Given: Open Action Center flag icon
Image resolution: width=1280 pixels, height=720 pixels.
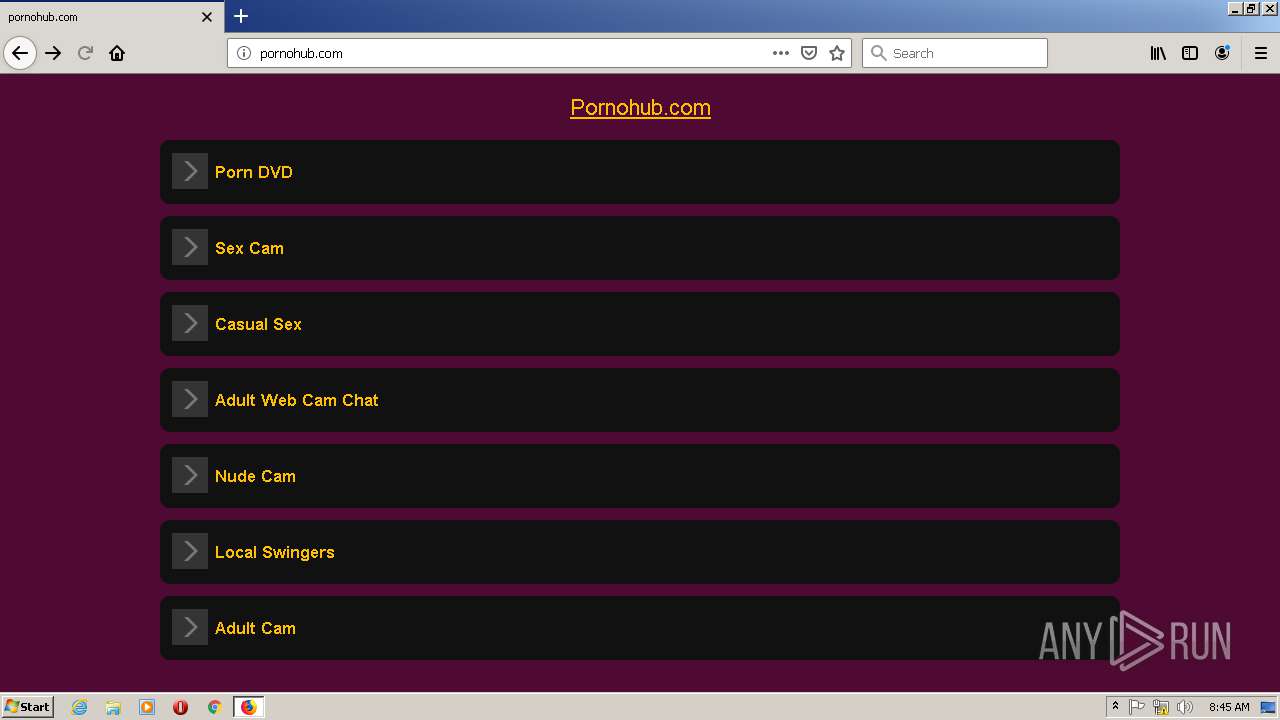Looking at the screenshot, I should coord(1137,707).
